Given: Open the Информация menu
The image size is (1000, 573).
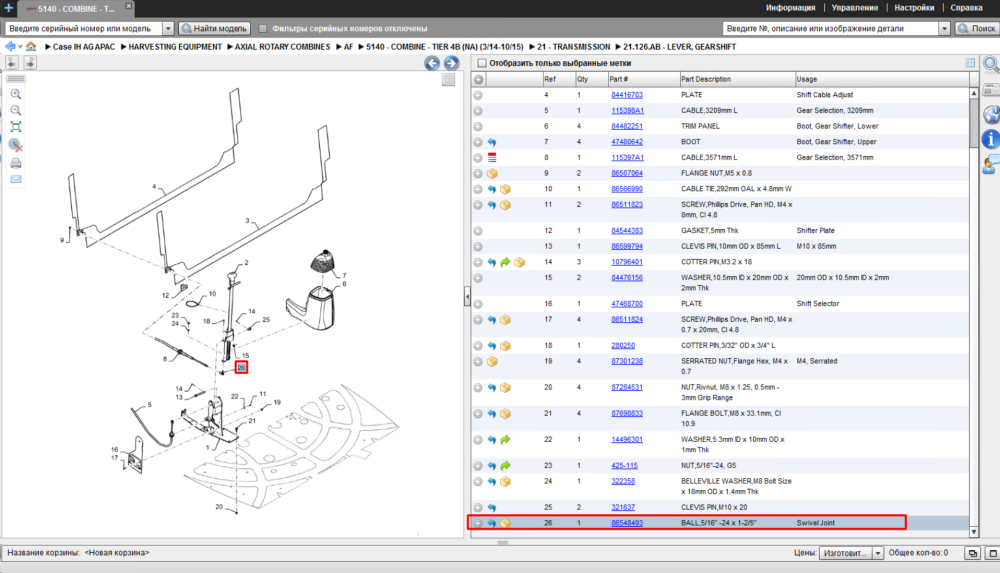Looking at the screenshot, I should [x=790, y=8].
